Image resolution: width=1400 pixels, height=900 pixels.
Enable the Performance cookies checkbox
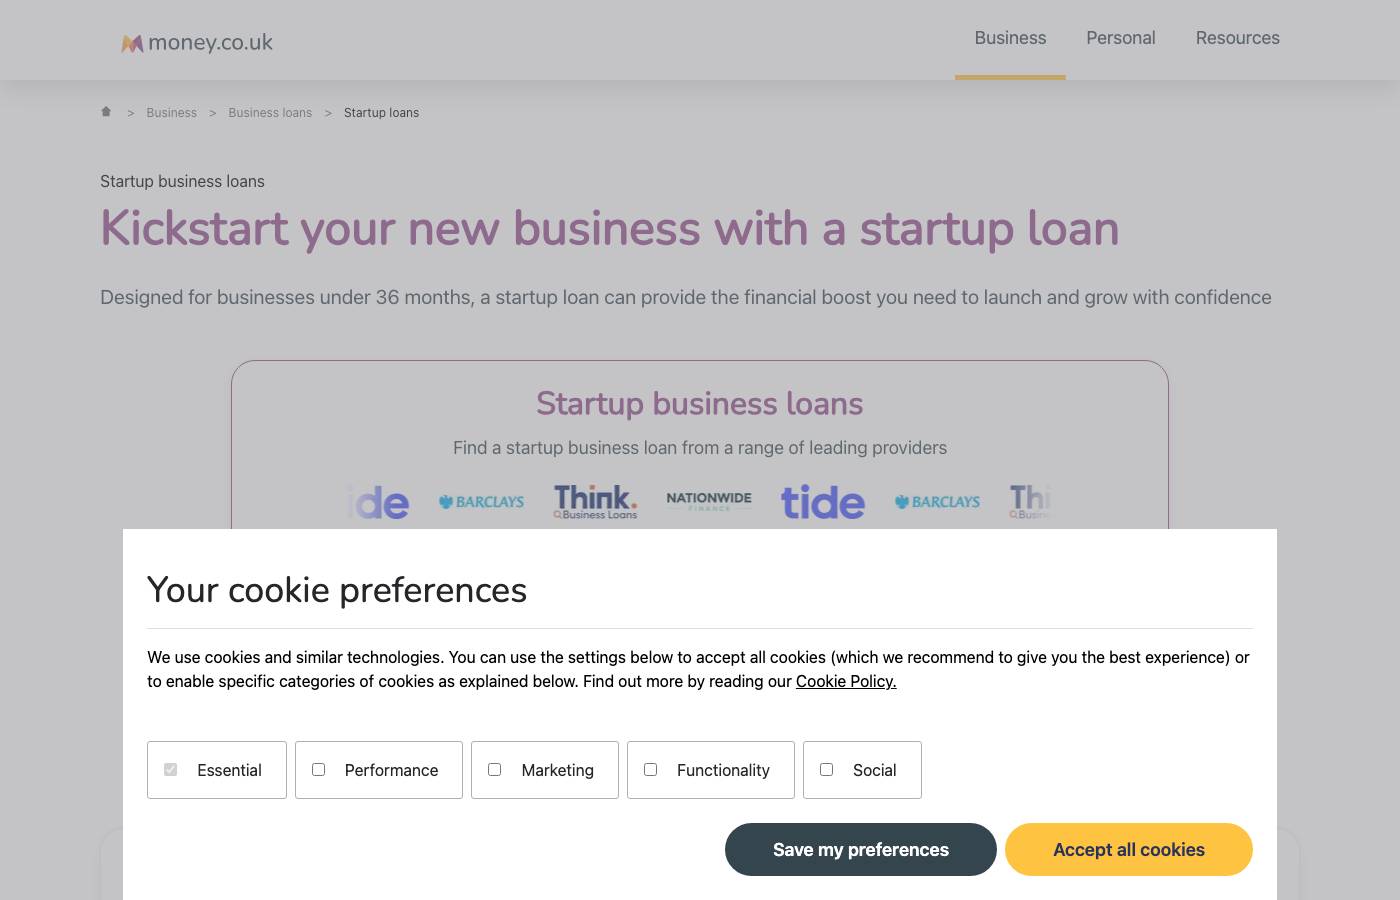[318, 769]
